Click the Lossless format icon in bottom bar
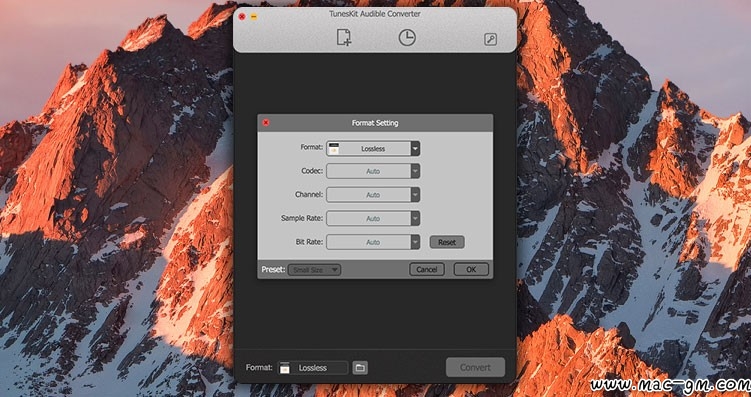Screen dimensions: 751x397 [285, 368]
